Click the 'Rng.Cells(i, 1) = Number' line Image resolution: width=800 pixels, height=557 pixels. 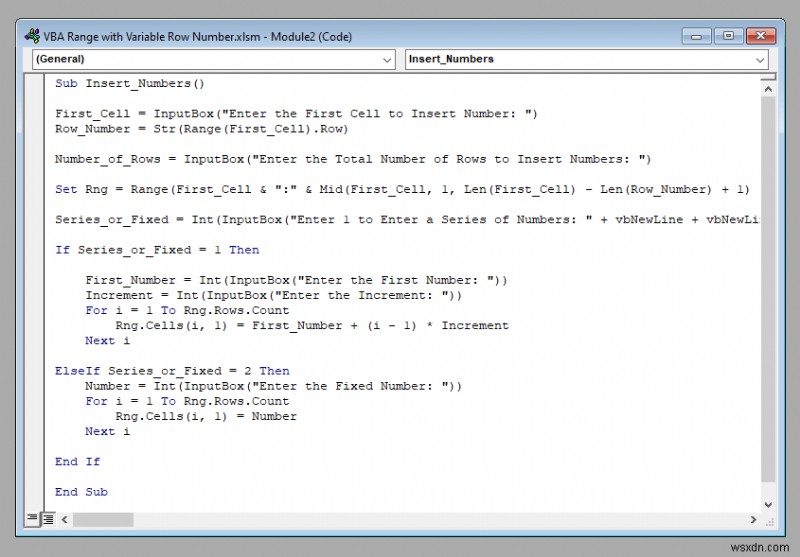(x=206, y=416)
